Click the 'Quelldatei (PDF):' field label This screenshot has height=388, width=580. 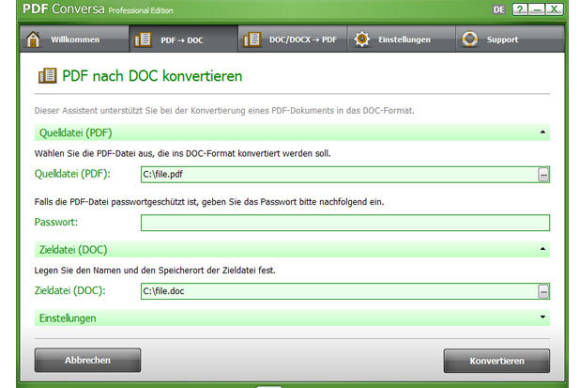72,173
